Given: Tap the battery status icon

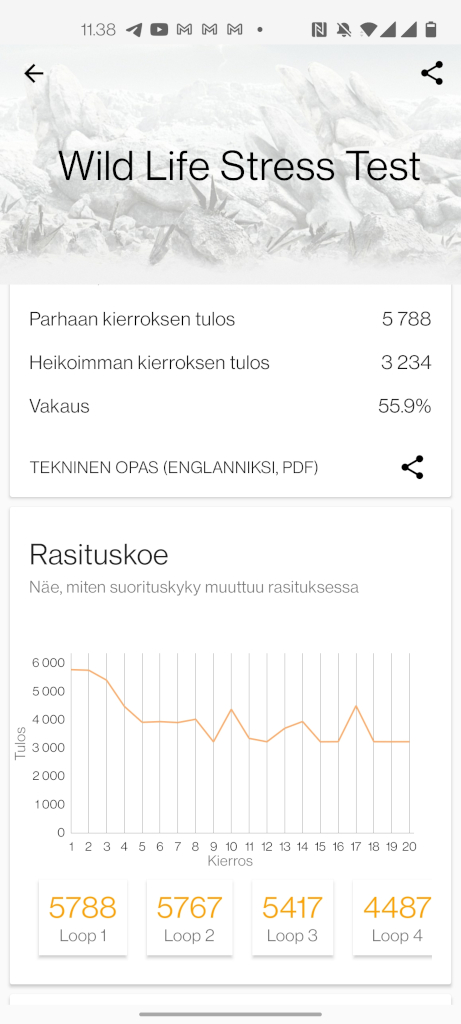Looking at the screenshot, I should coord(431,29).
